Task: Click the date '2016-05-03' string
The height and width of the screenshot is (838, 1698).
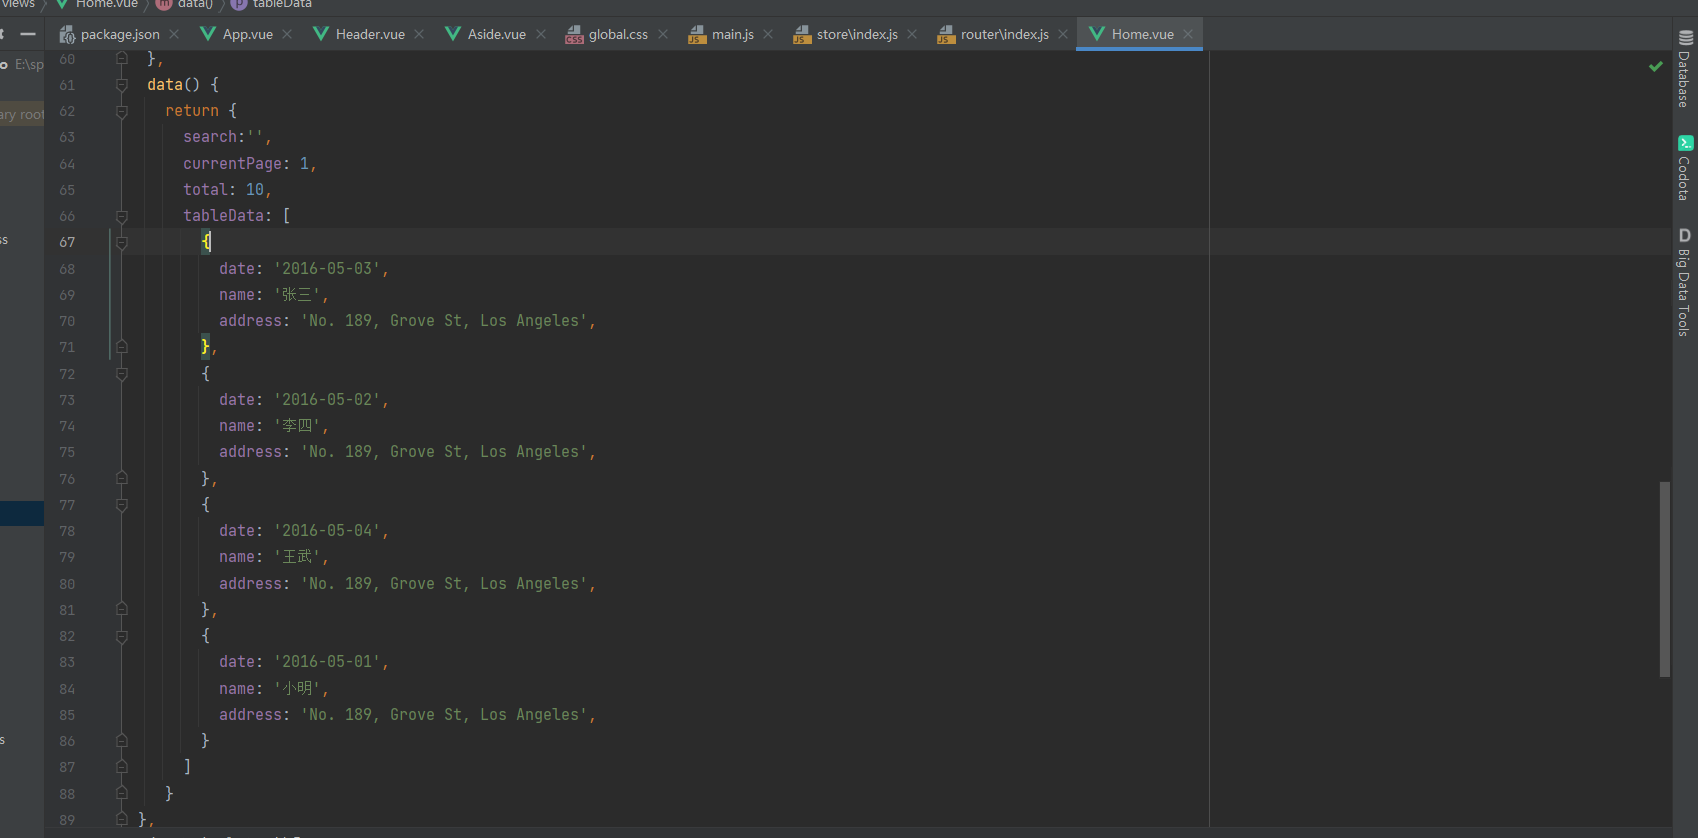Action: [327, 268]
